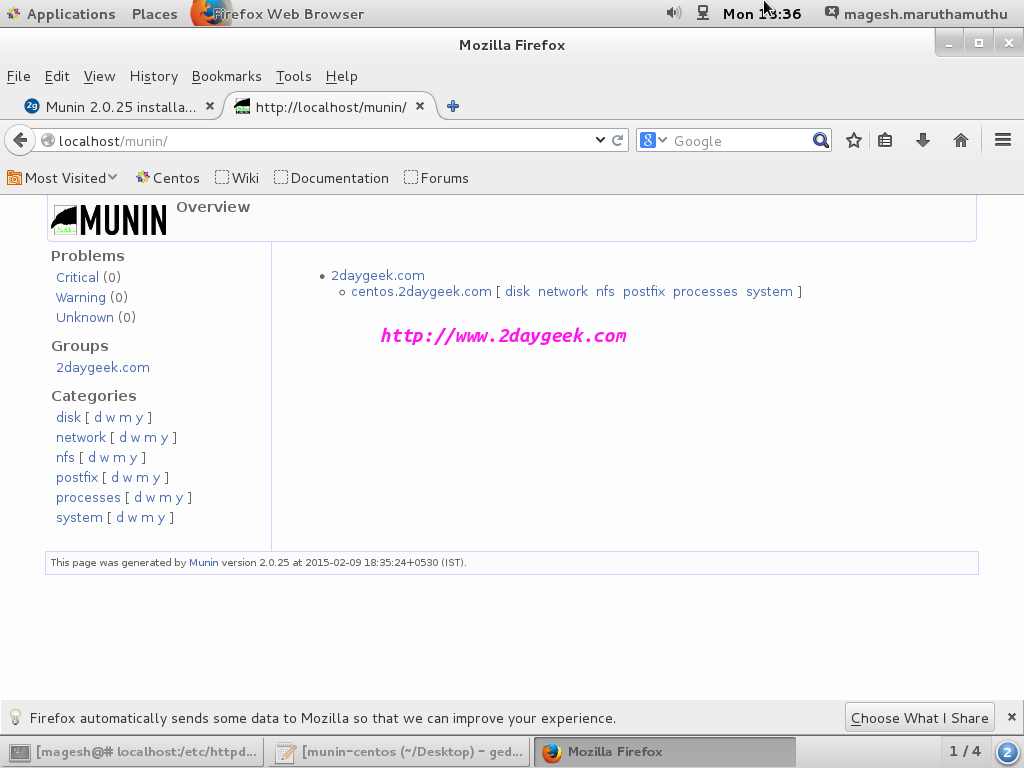Viewport: 1024px width, 768px height.
Task: Expand the URL bar history dropdown
Action: pos(600,140)
